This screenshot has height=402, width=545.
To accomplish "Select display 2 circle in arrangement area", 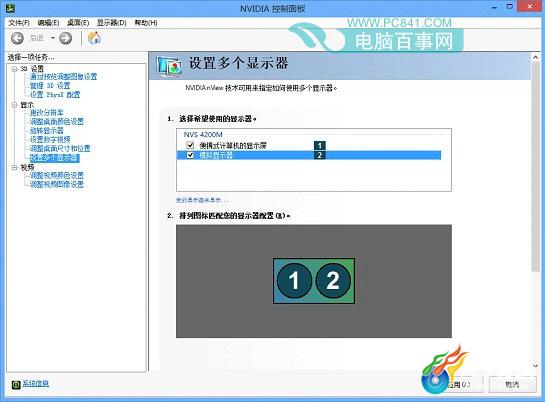I will tap(333, 280).
